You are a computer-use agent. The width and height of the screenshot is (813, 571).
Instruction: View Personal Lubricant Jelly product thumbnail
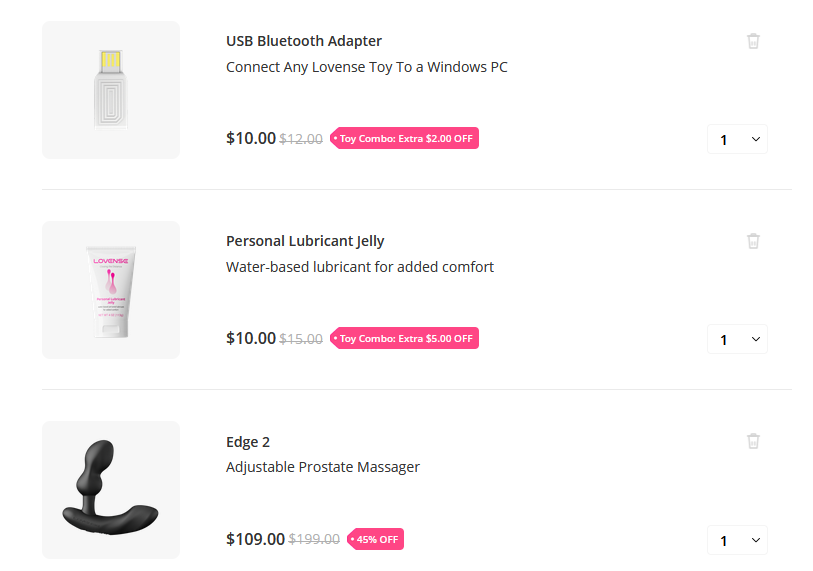point(111,290)
